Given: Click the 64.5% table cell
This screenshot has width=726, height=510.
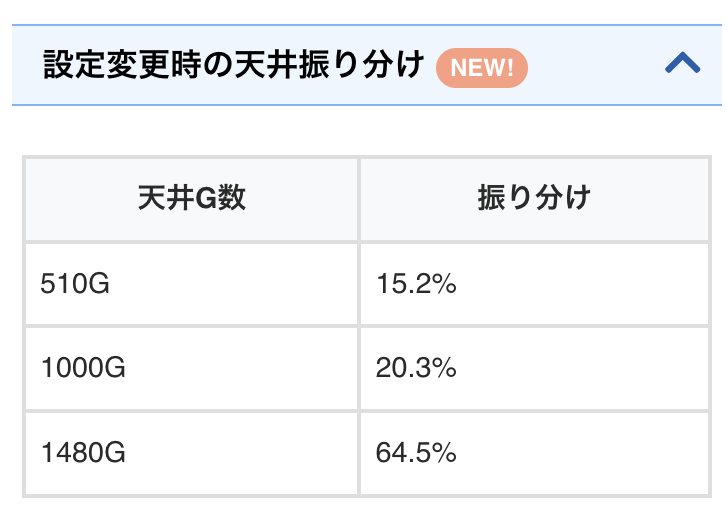Looking at the screenshot, I should [x=534, y=453].
